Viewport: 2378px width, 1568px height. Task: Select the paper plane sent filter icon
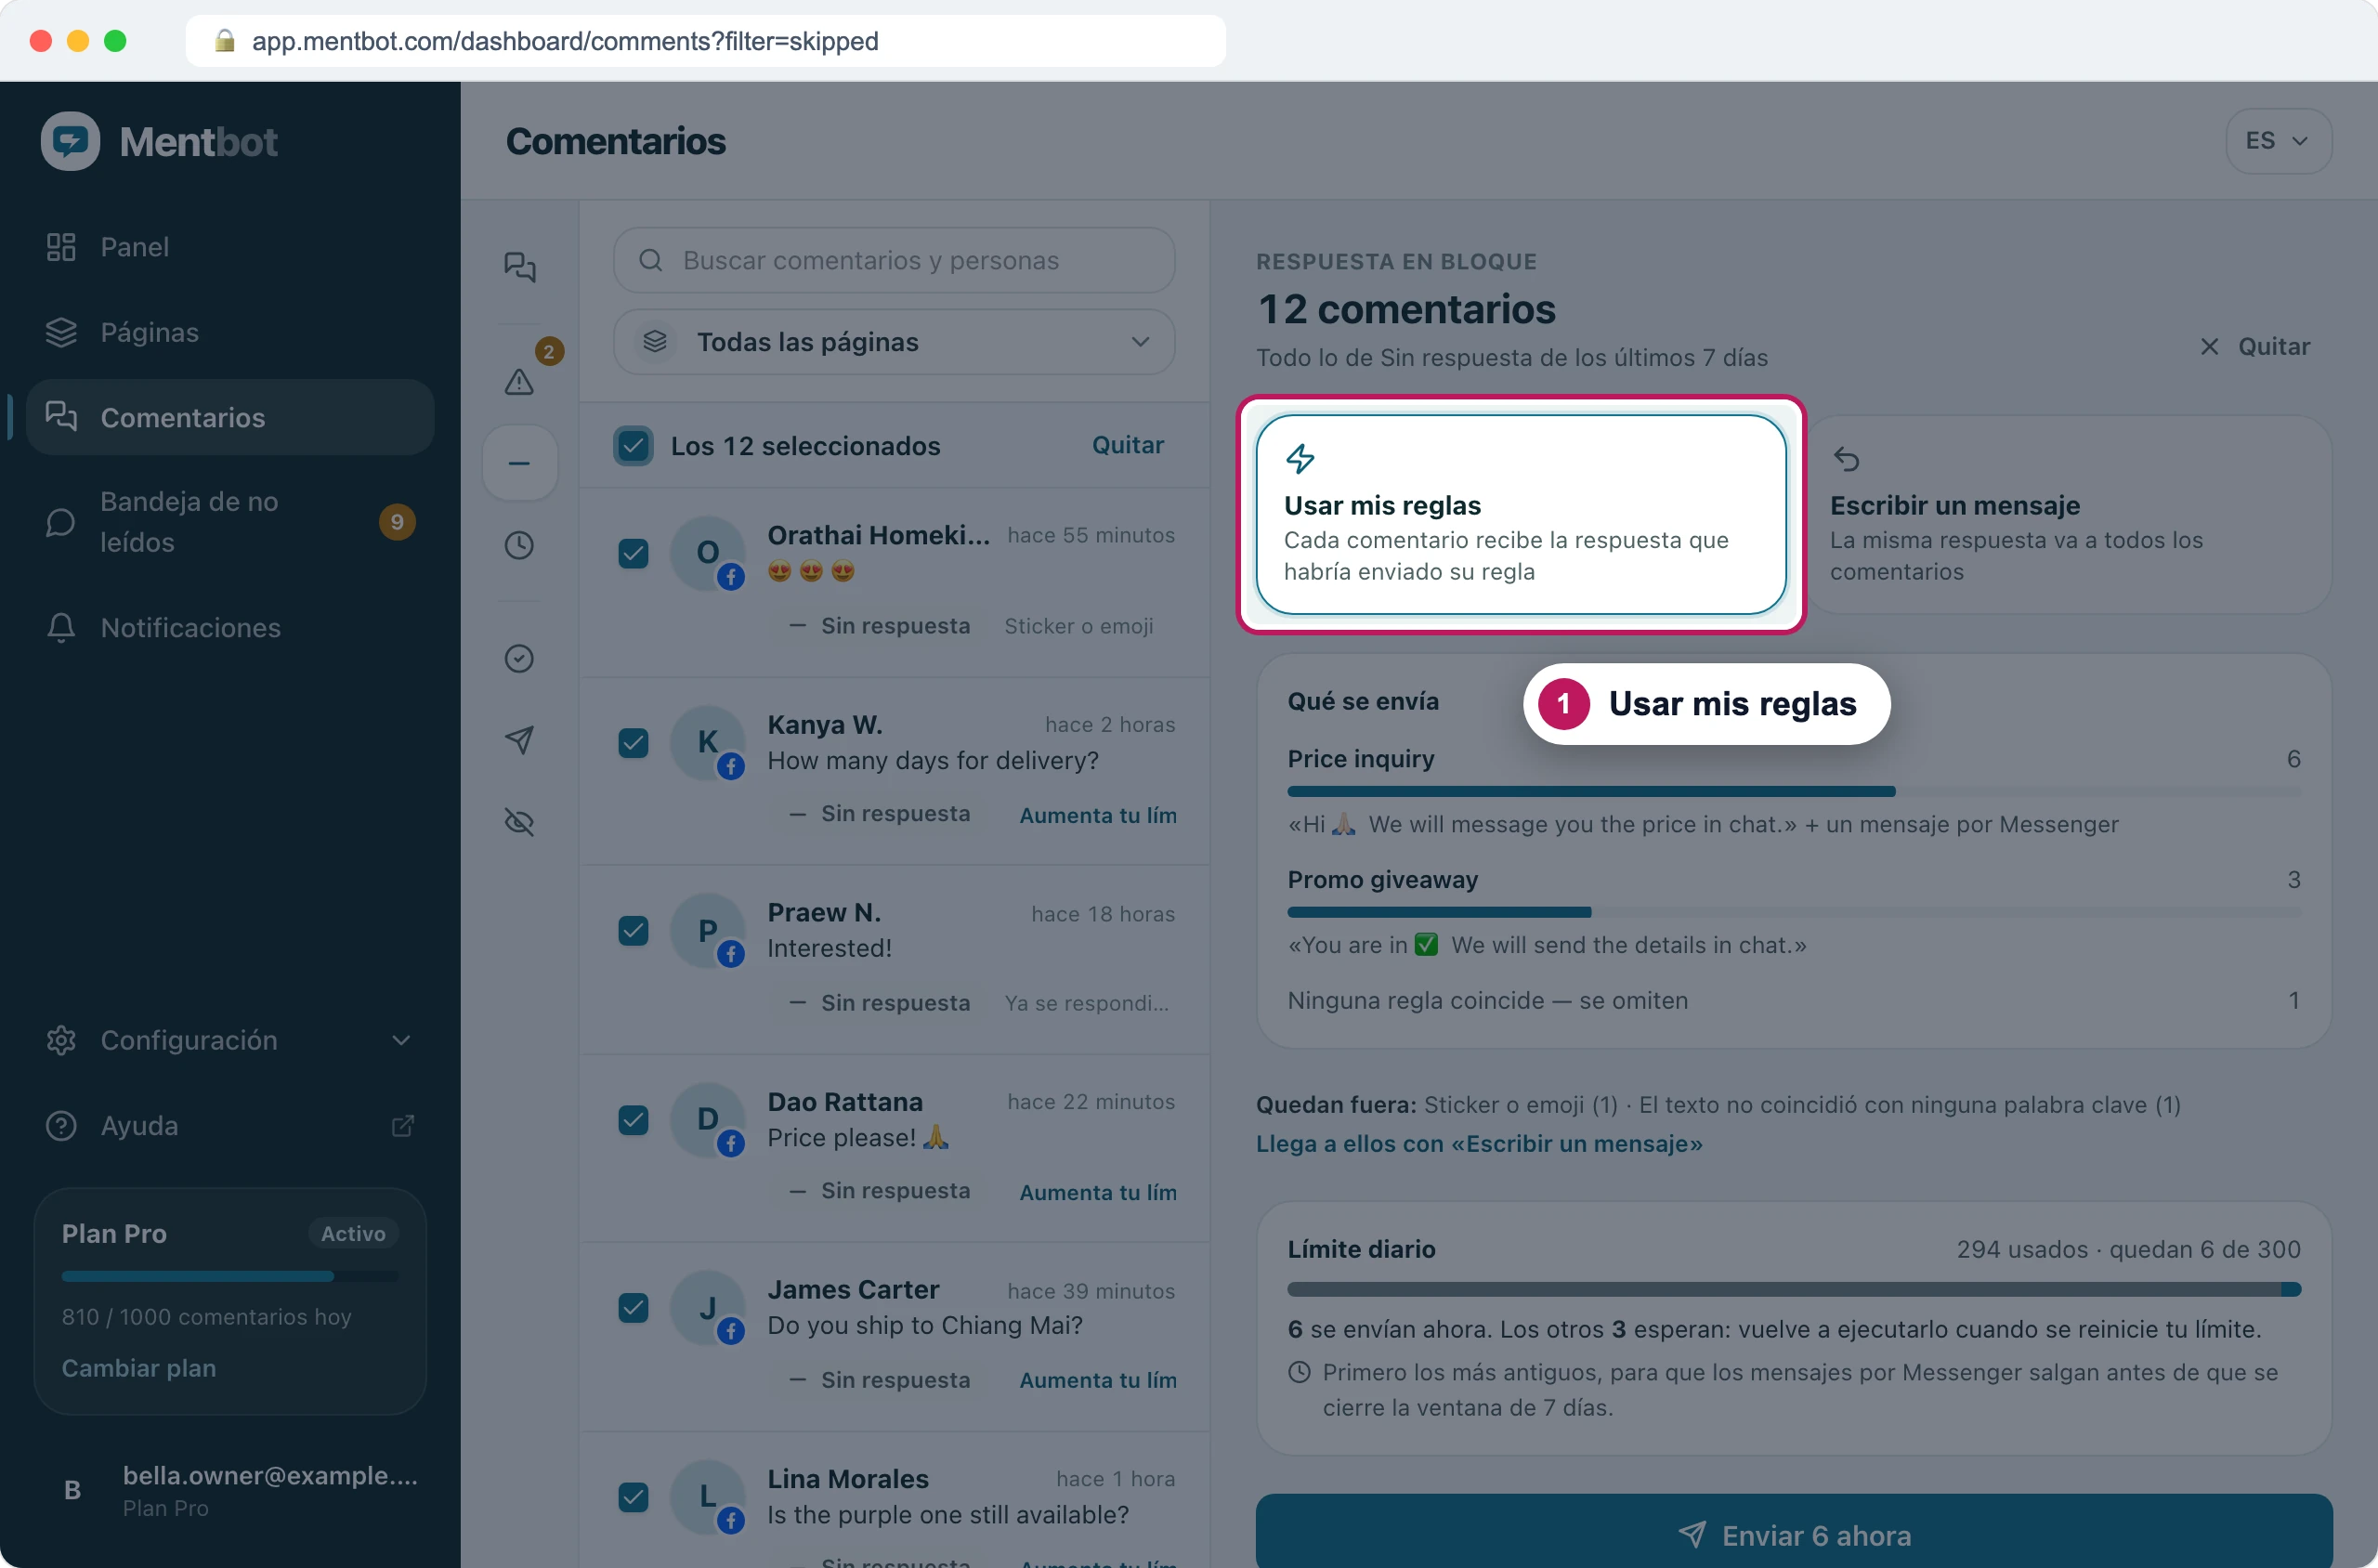[x=519, y=740]
